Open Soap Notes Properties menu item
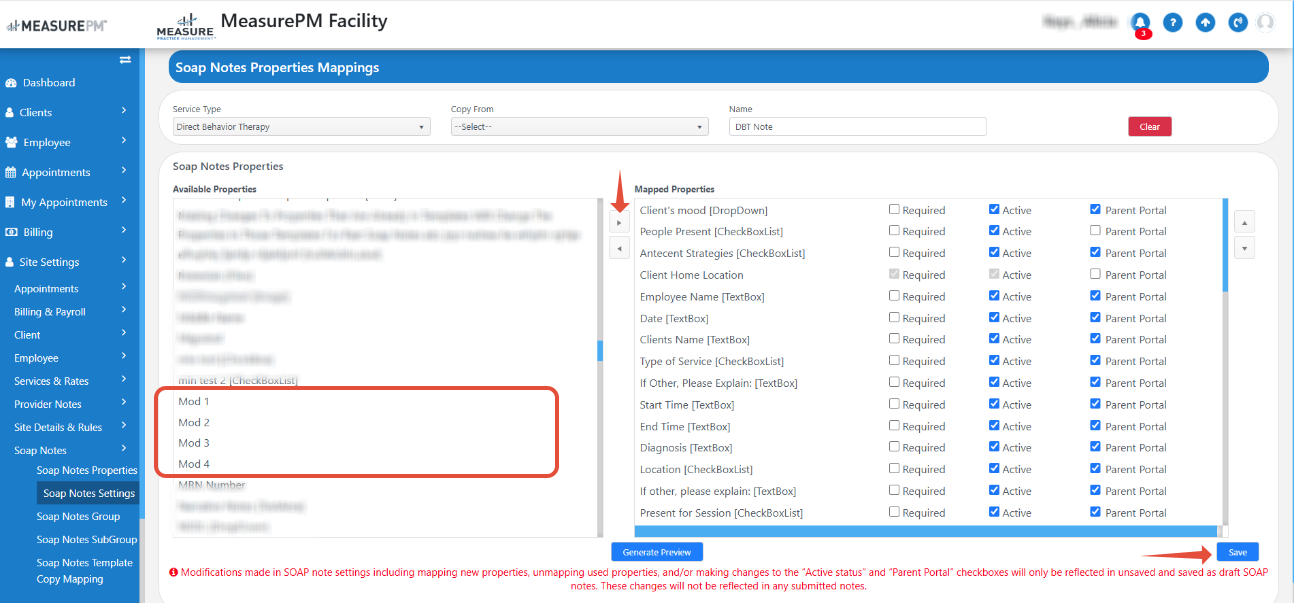 click(87, 470)
